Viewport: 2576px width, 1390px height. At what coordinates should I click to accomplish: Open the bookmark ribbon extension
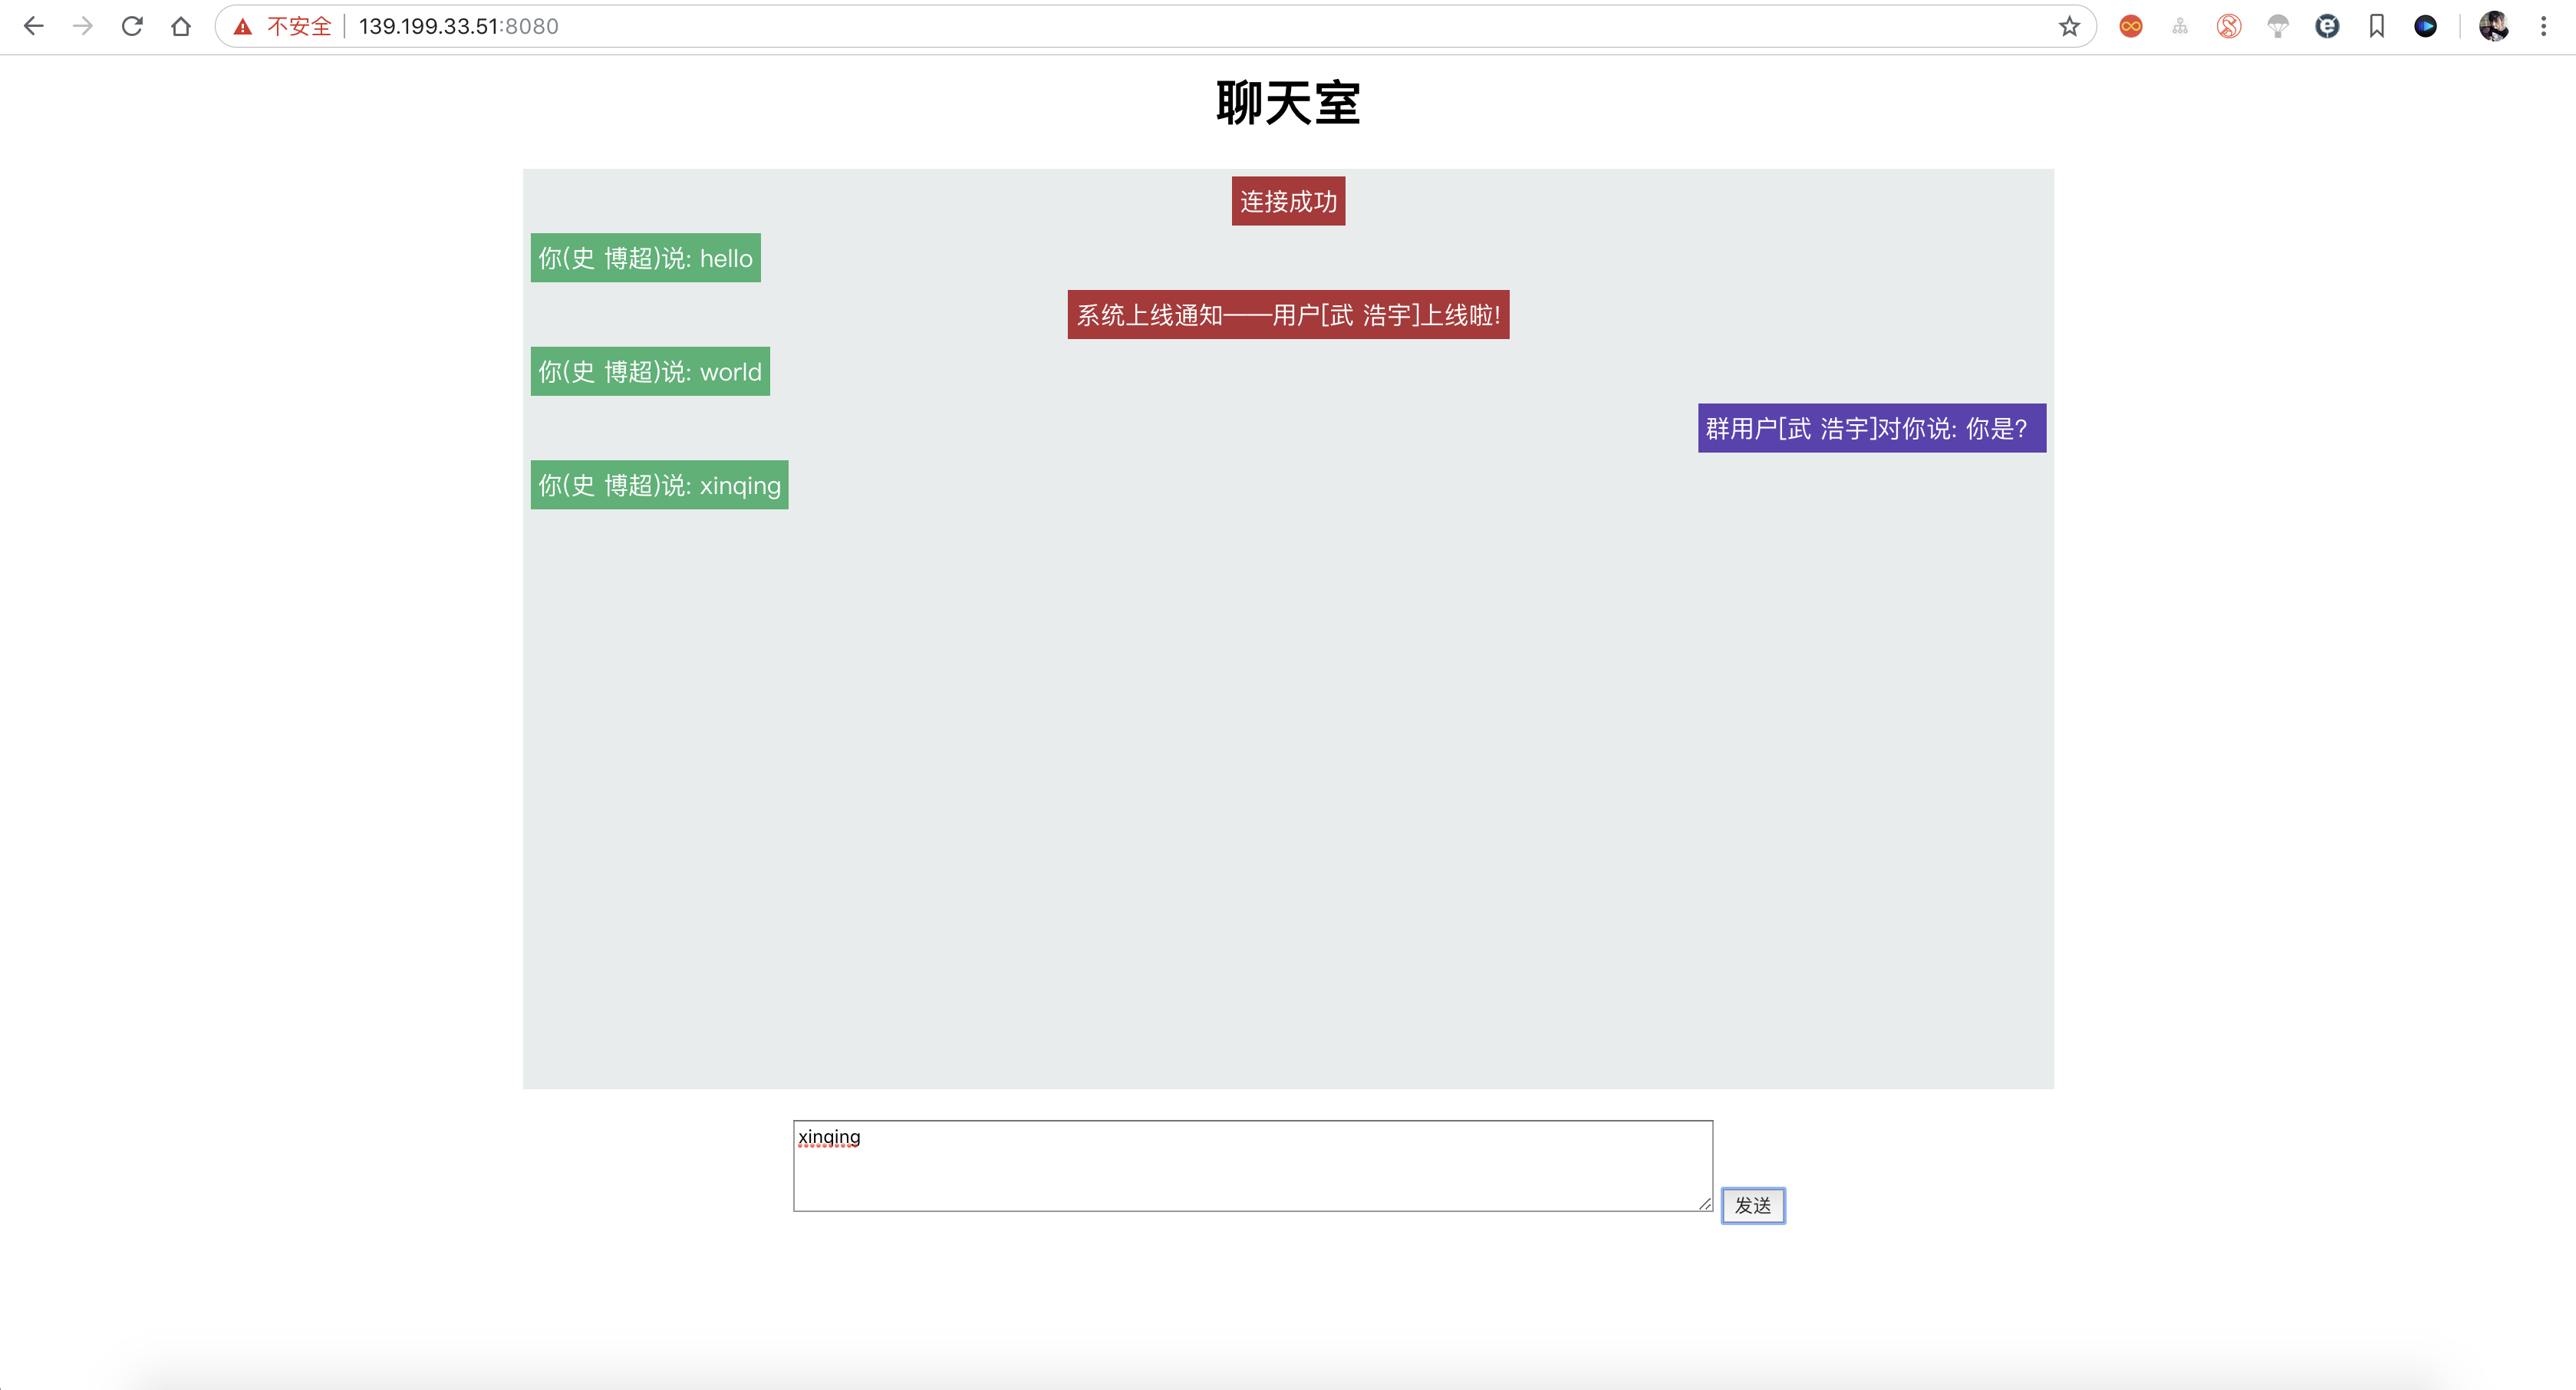click(2377, 26)
